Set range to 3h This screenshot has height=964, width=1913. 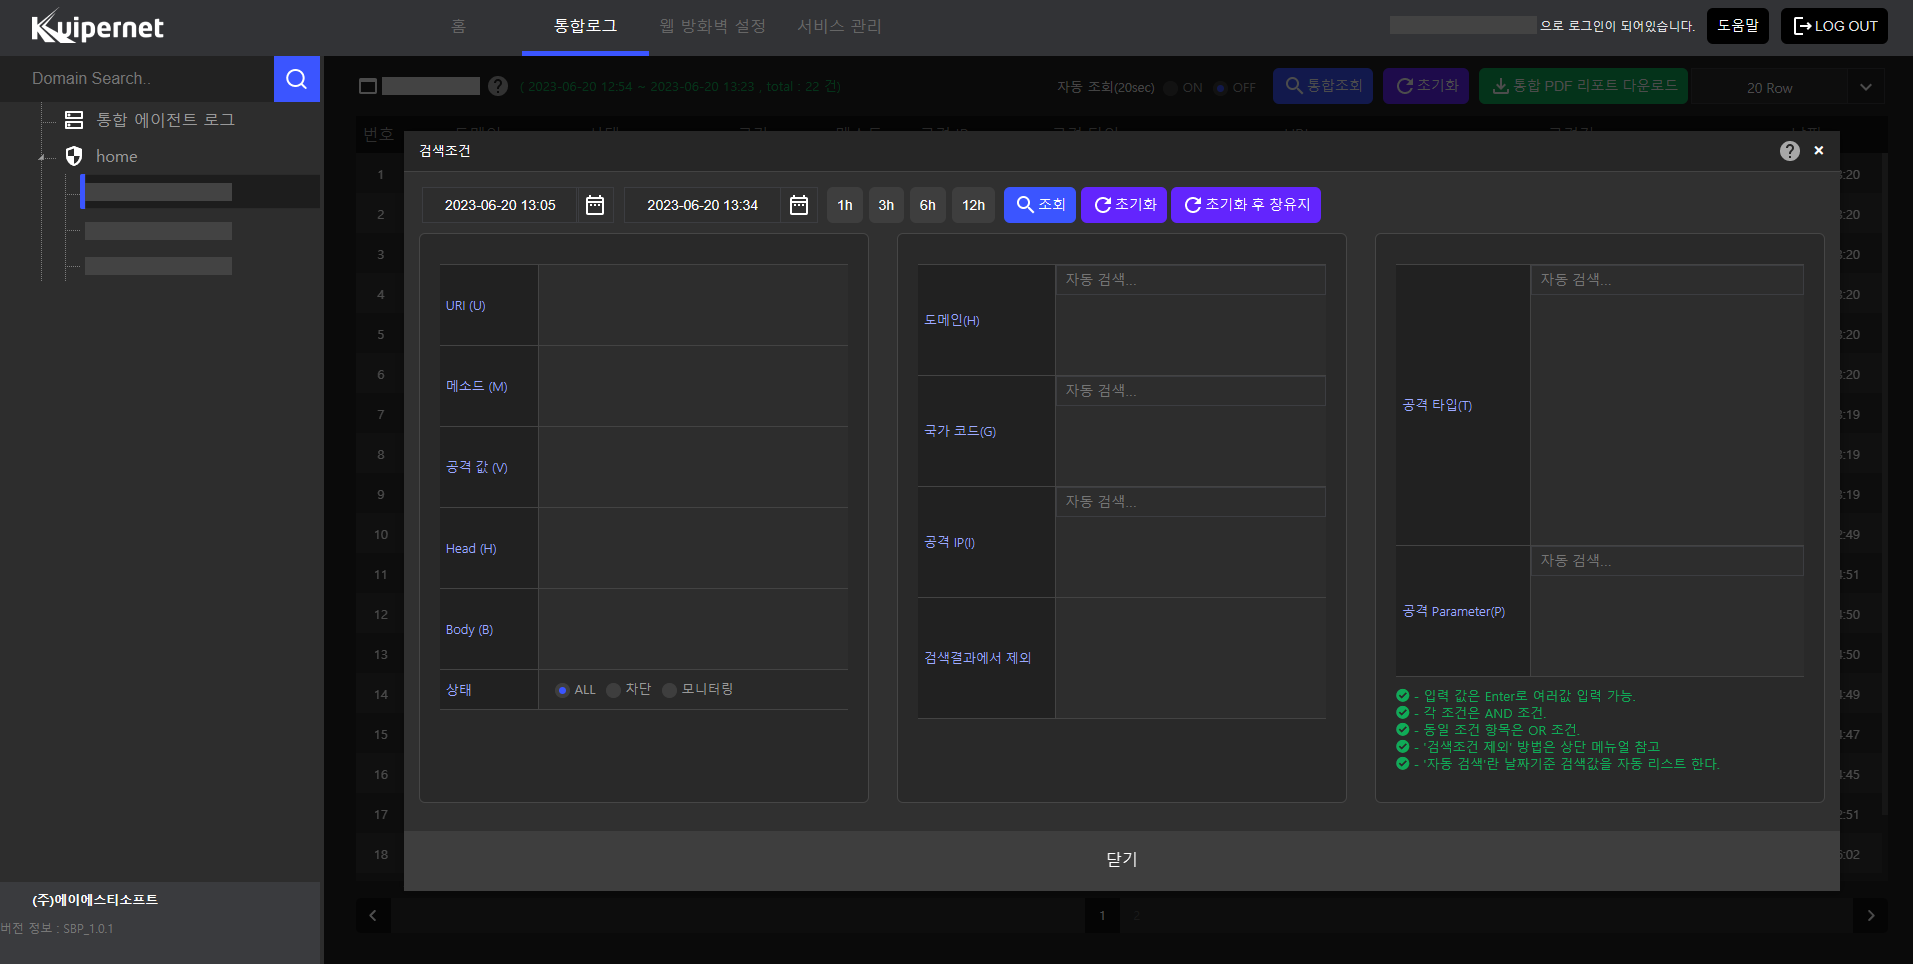(x=886, y=205)
